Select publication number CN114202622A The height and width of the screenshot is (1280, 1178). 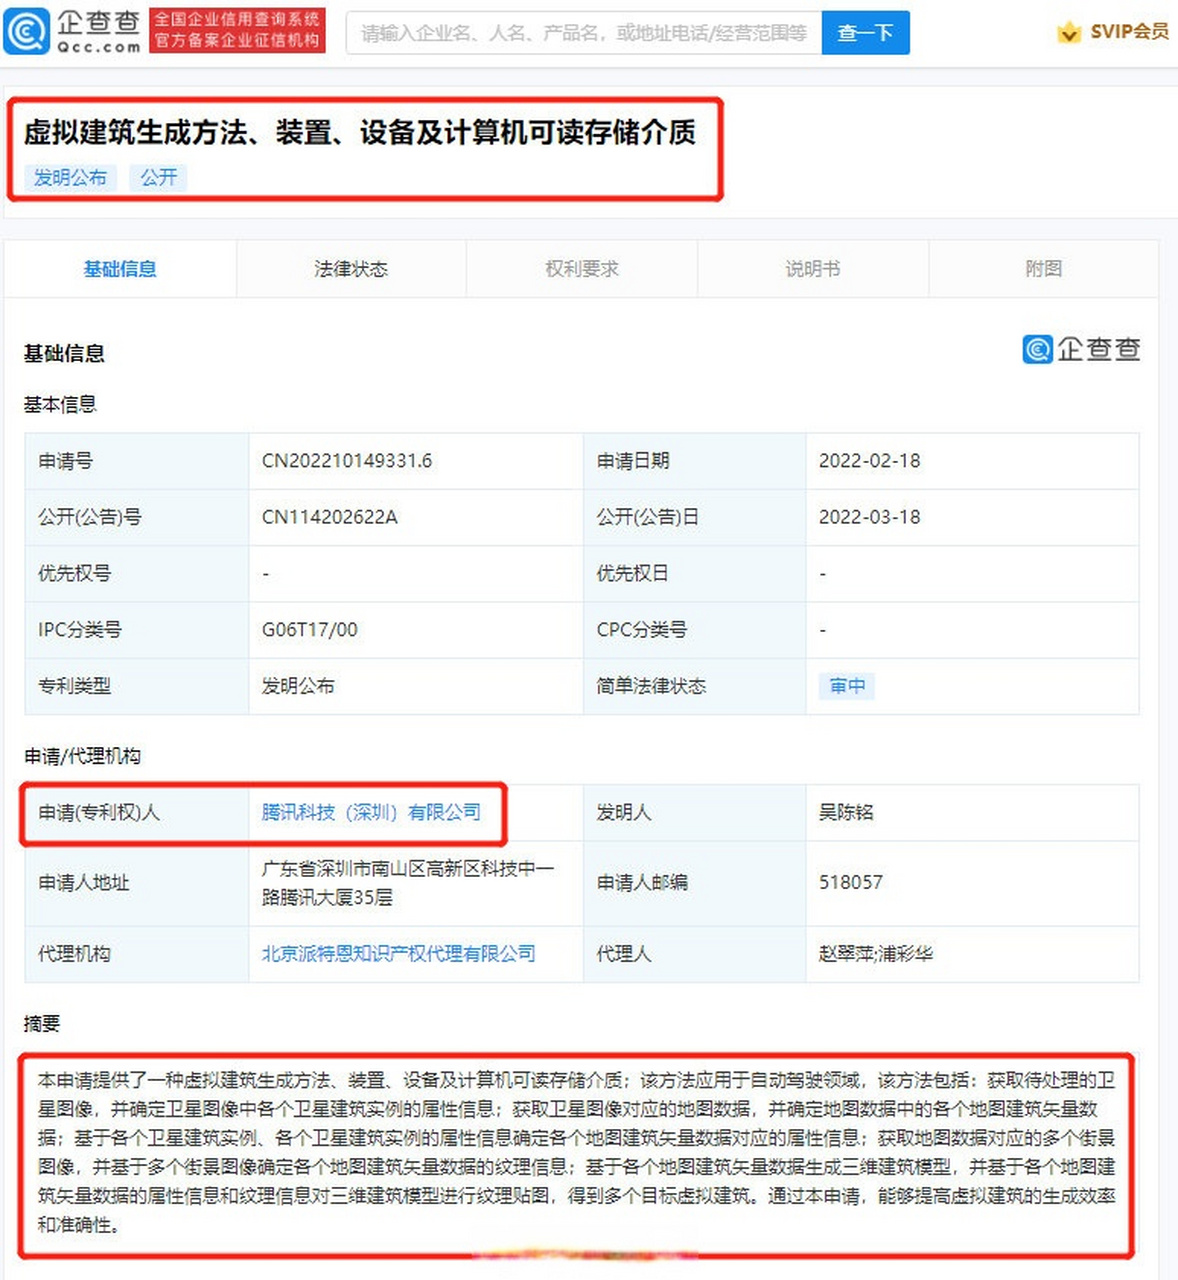click(329, 517)
